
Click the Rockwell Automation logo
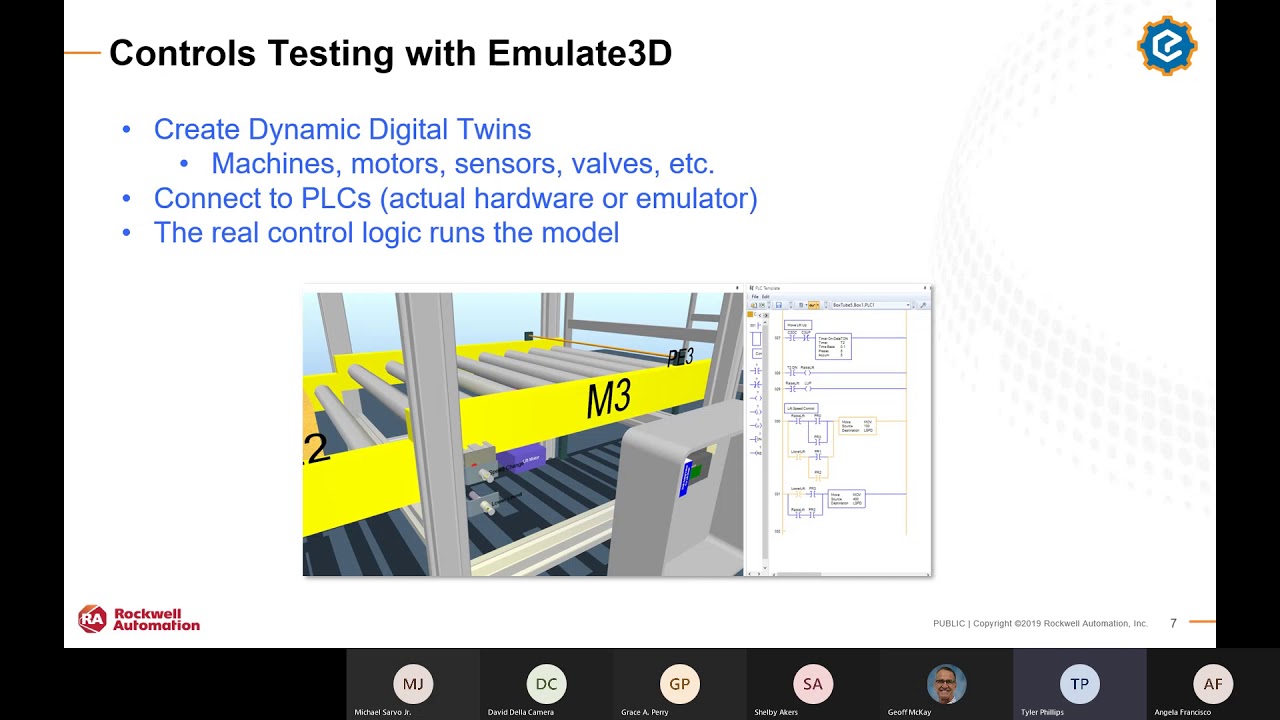(x=139, y=619)
